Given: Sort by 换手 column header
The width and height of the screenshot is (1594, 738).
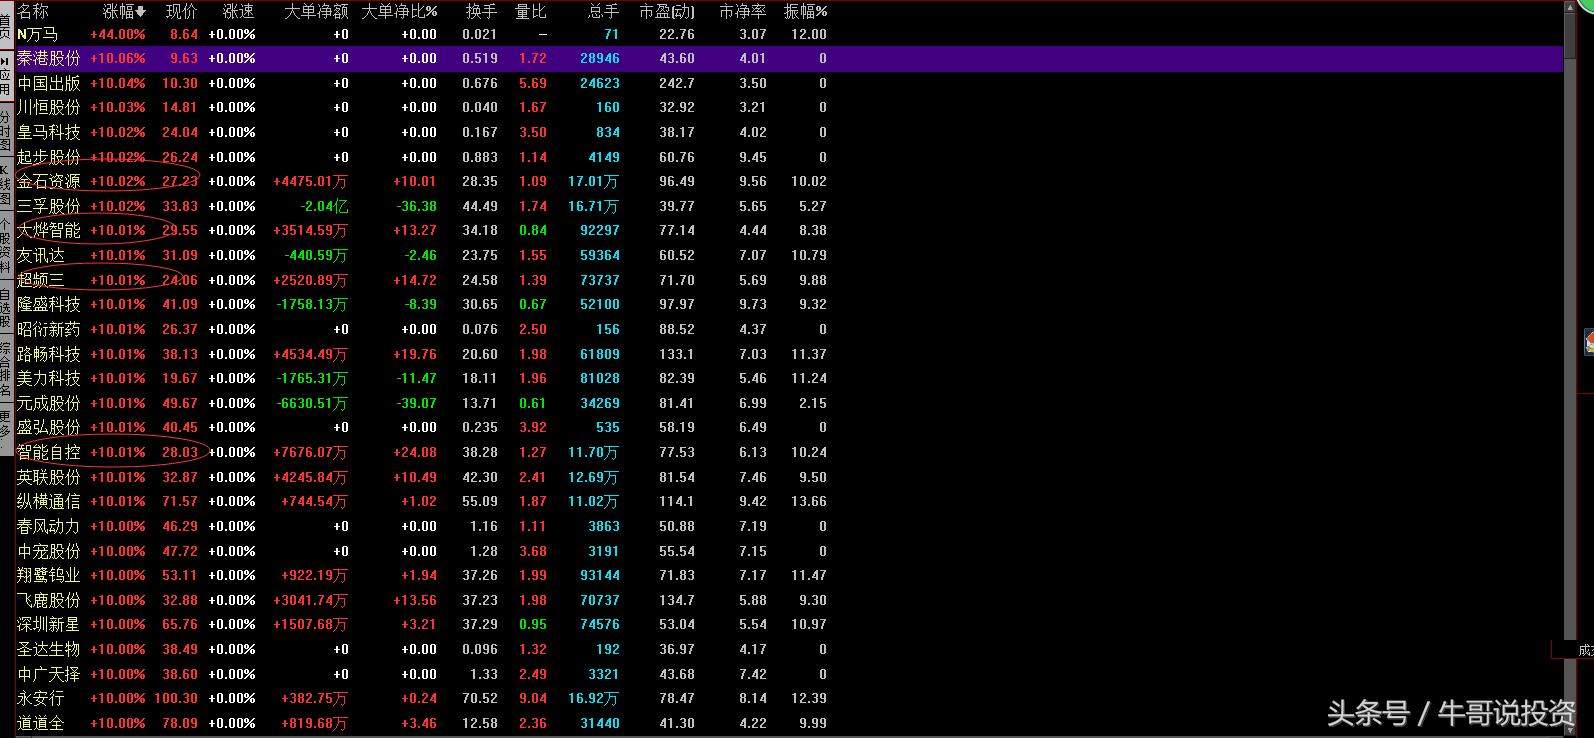Looking at the screenshot, I should 481,12.
